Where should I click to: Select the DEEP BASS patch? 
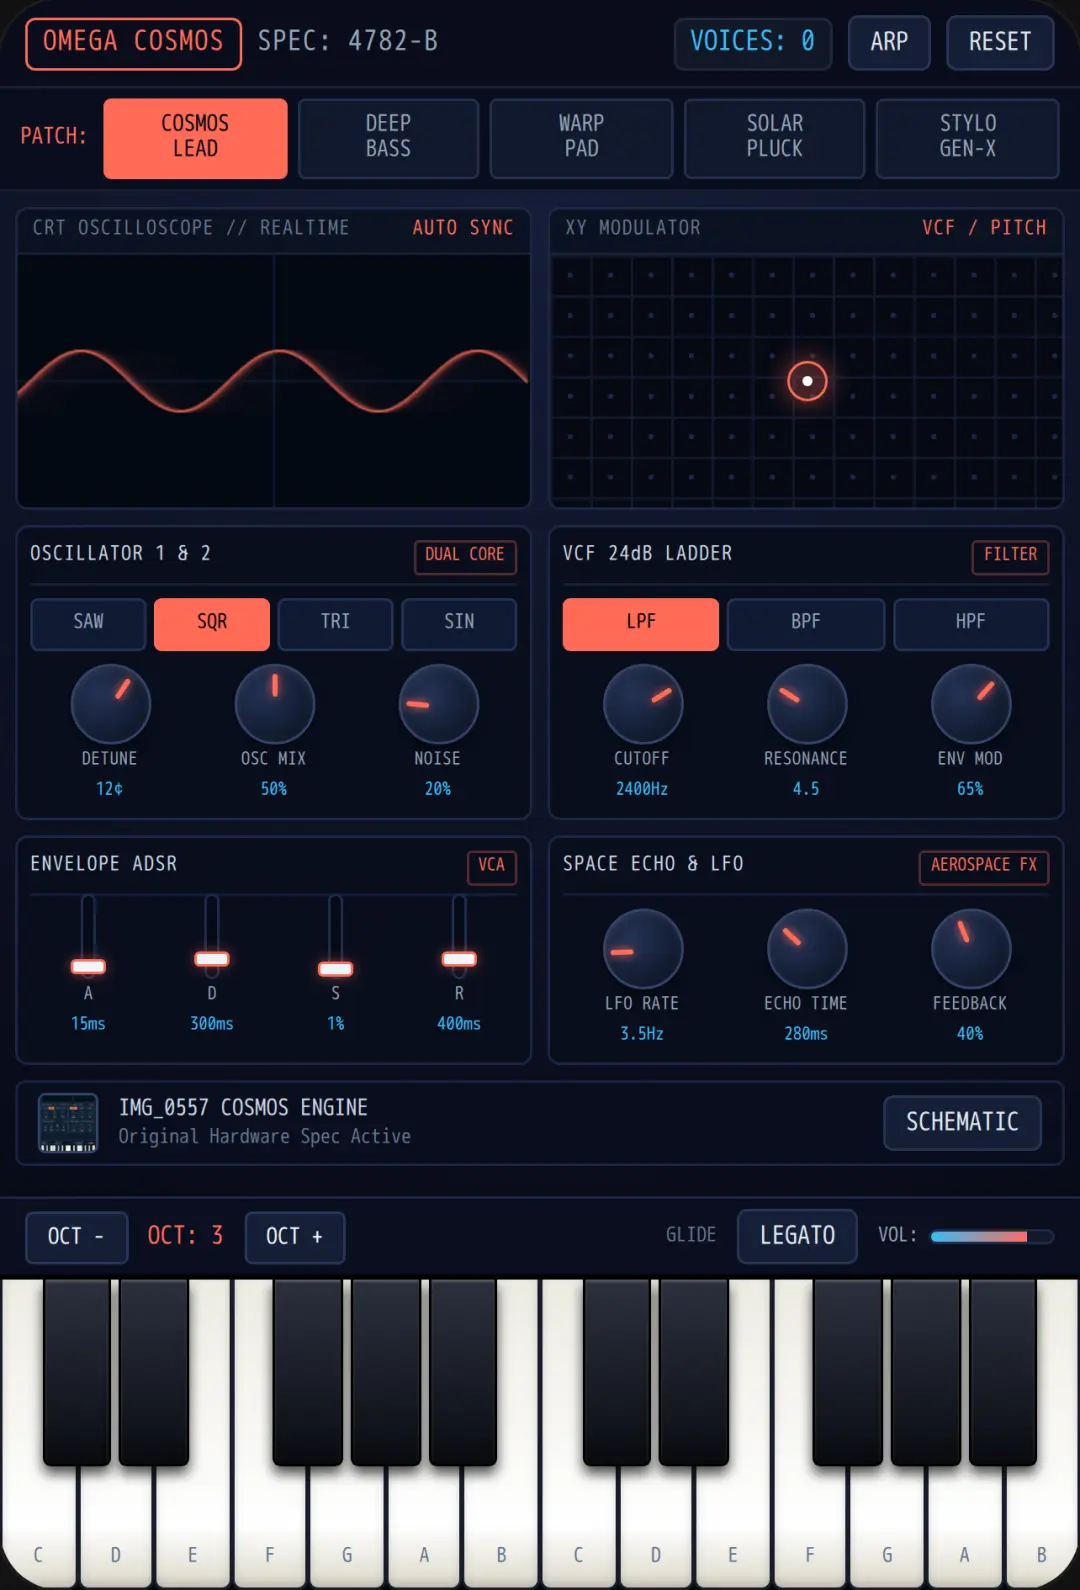point(388,138)
